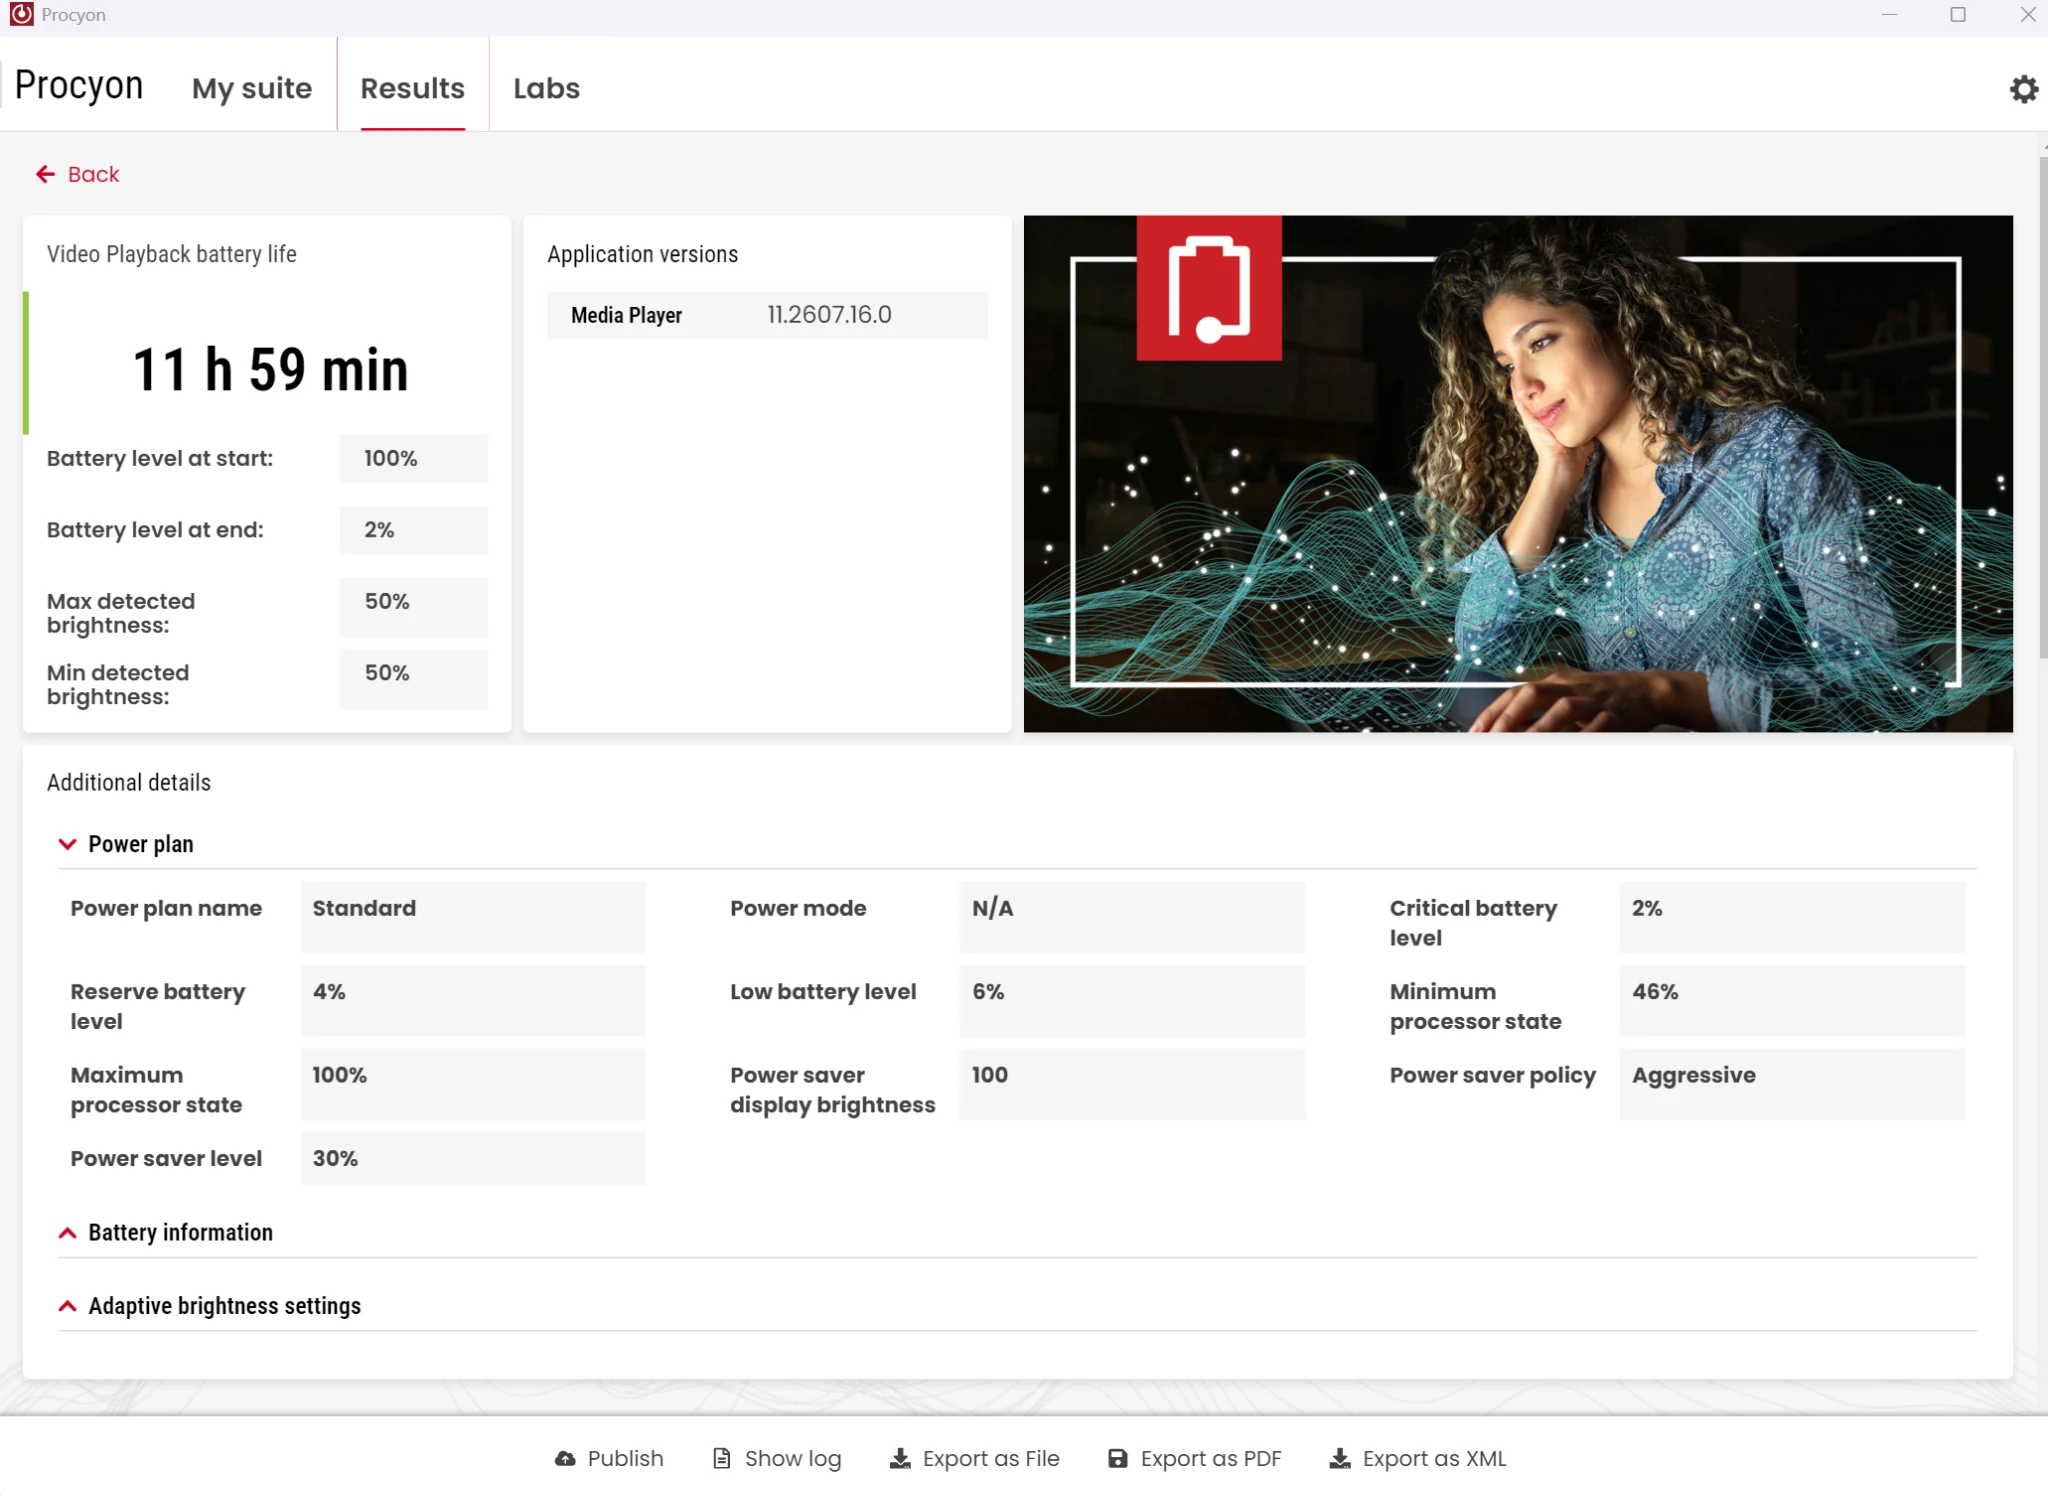The height and width of the screenshot is (1496, 2048).
Task: Click the Aggressive power saver policy value
Action: (x=1792, y=1084)
